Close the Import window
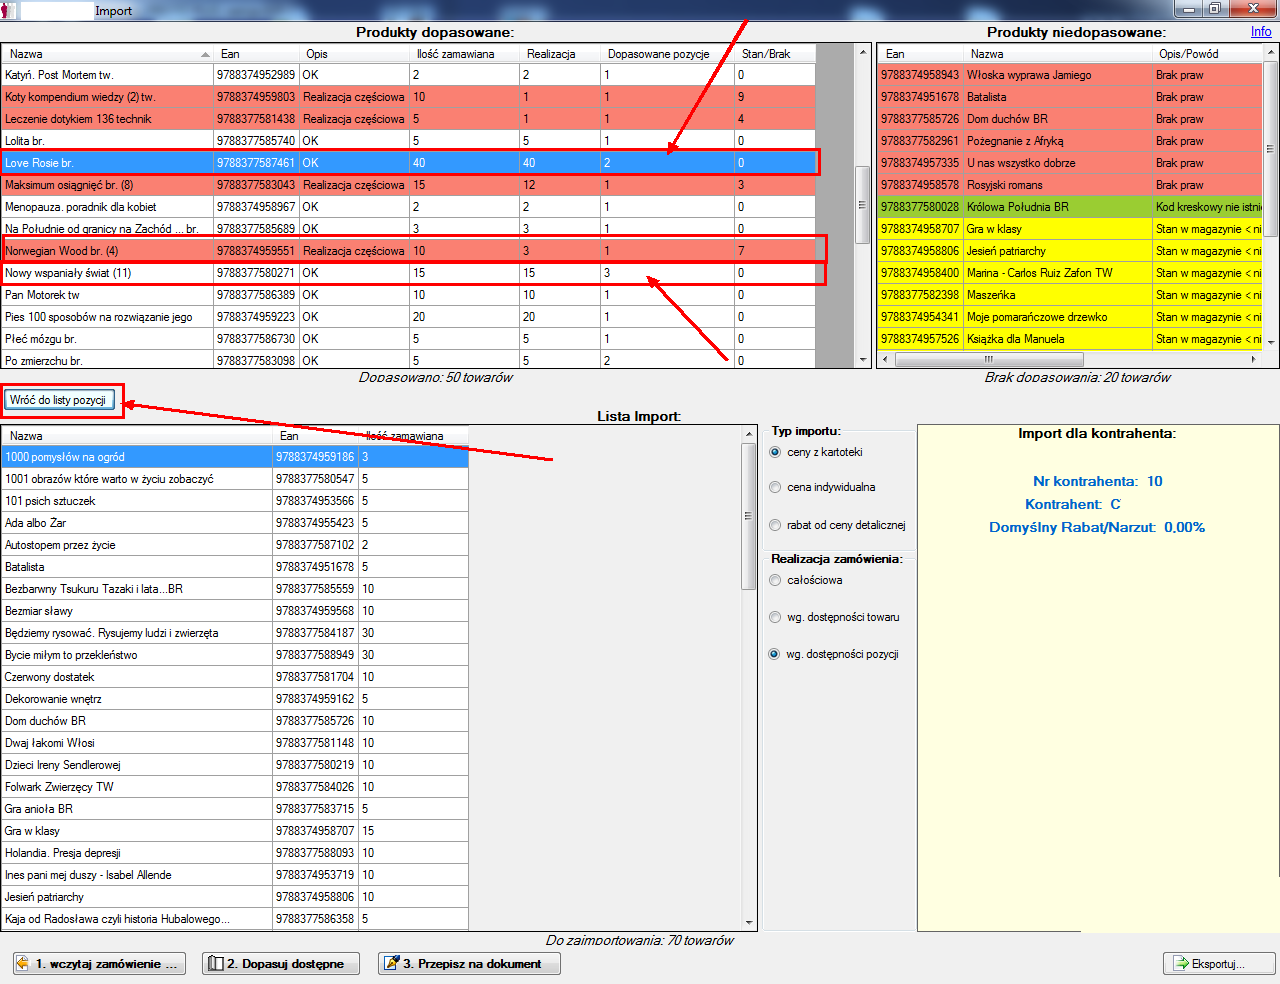Image resolution: width=1280 pixels, height=984 pixels. pyautogui.click(x=1252, y=9)
